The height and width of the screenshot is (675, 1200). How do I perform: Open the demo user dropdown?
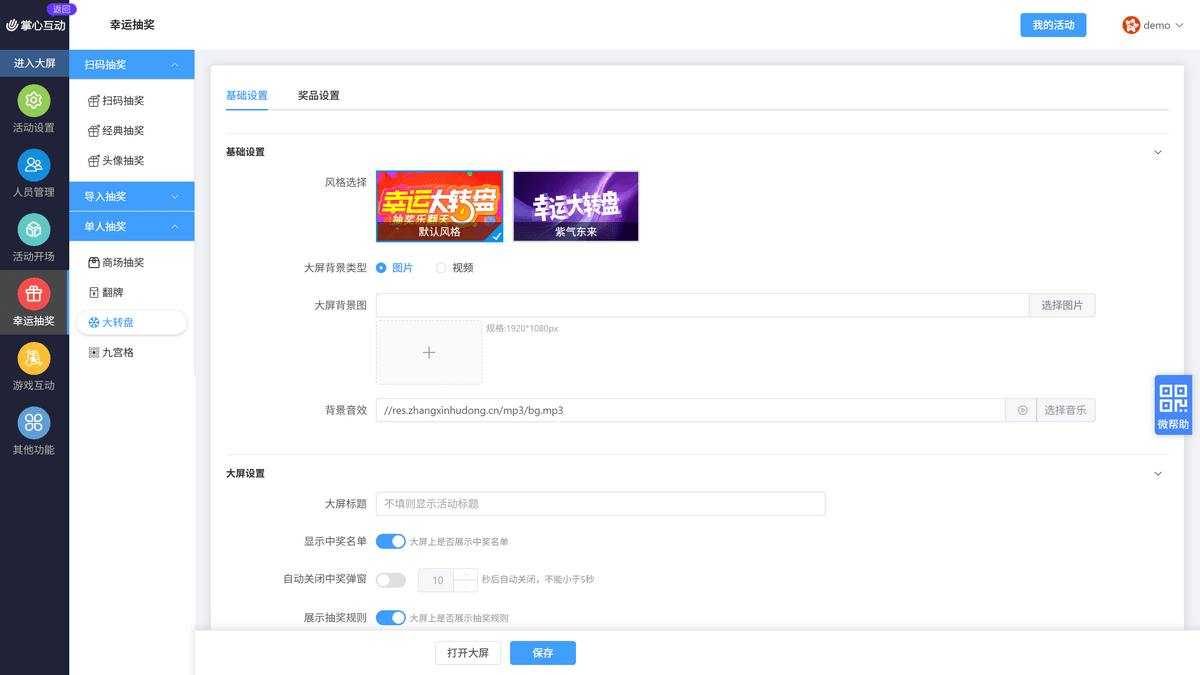click(1153, 25)
